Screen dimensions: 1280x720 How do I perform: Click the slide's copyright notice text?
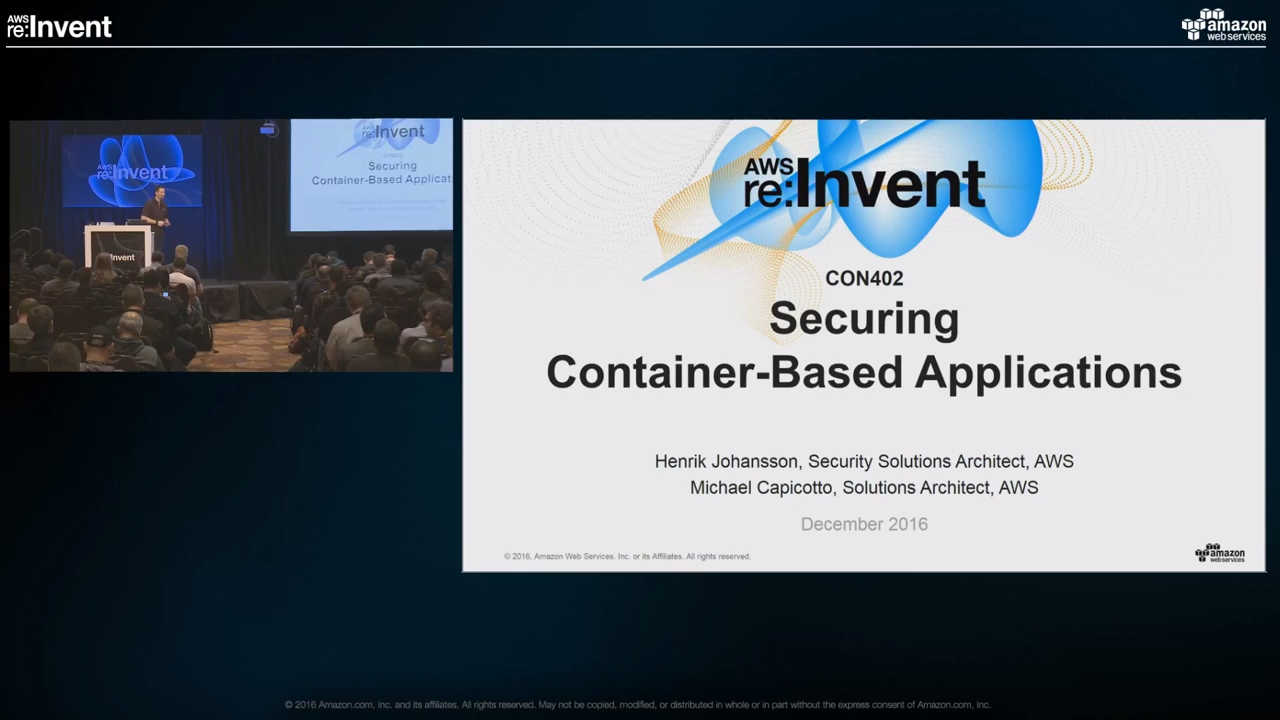627,556
